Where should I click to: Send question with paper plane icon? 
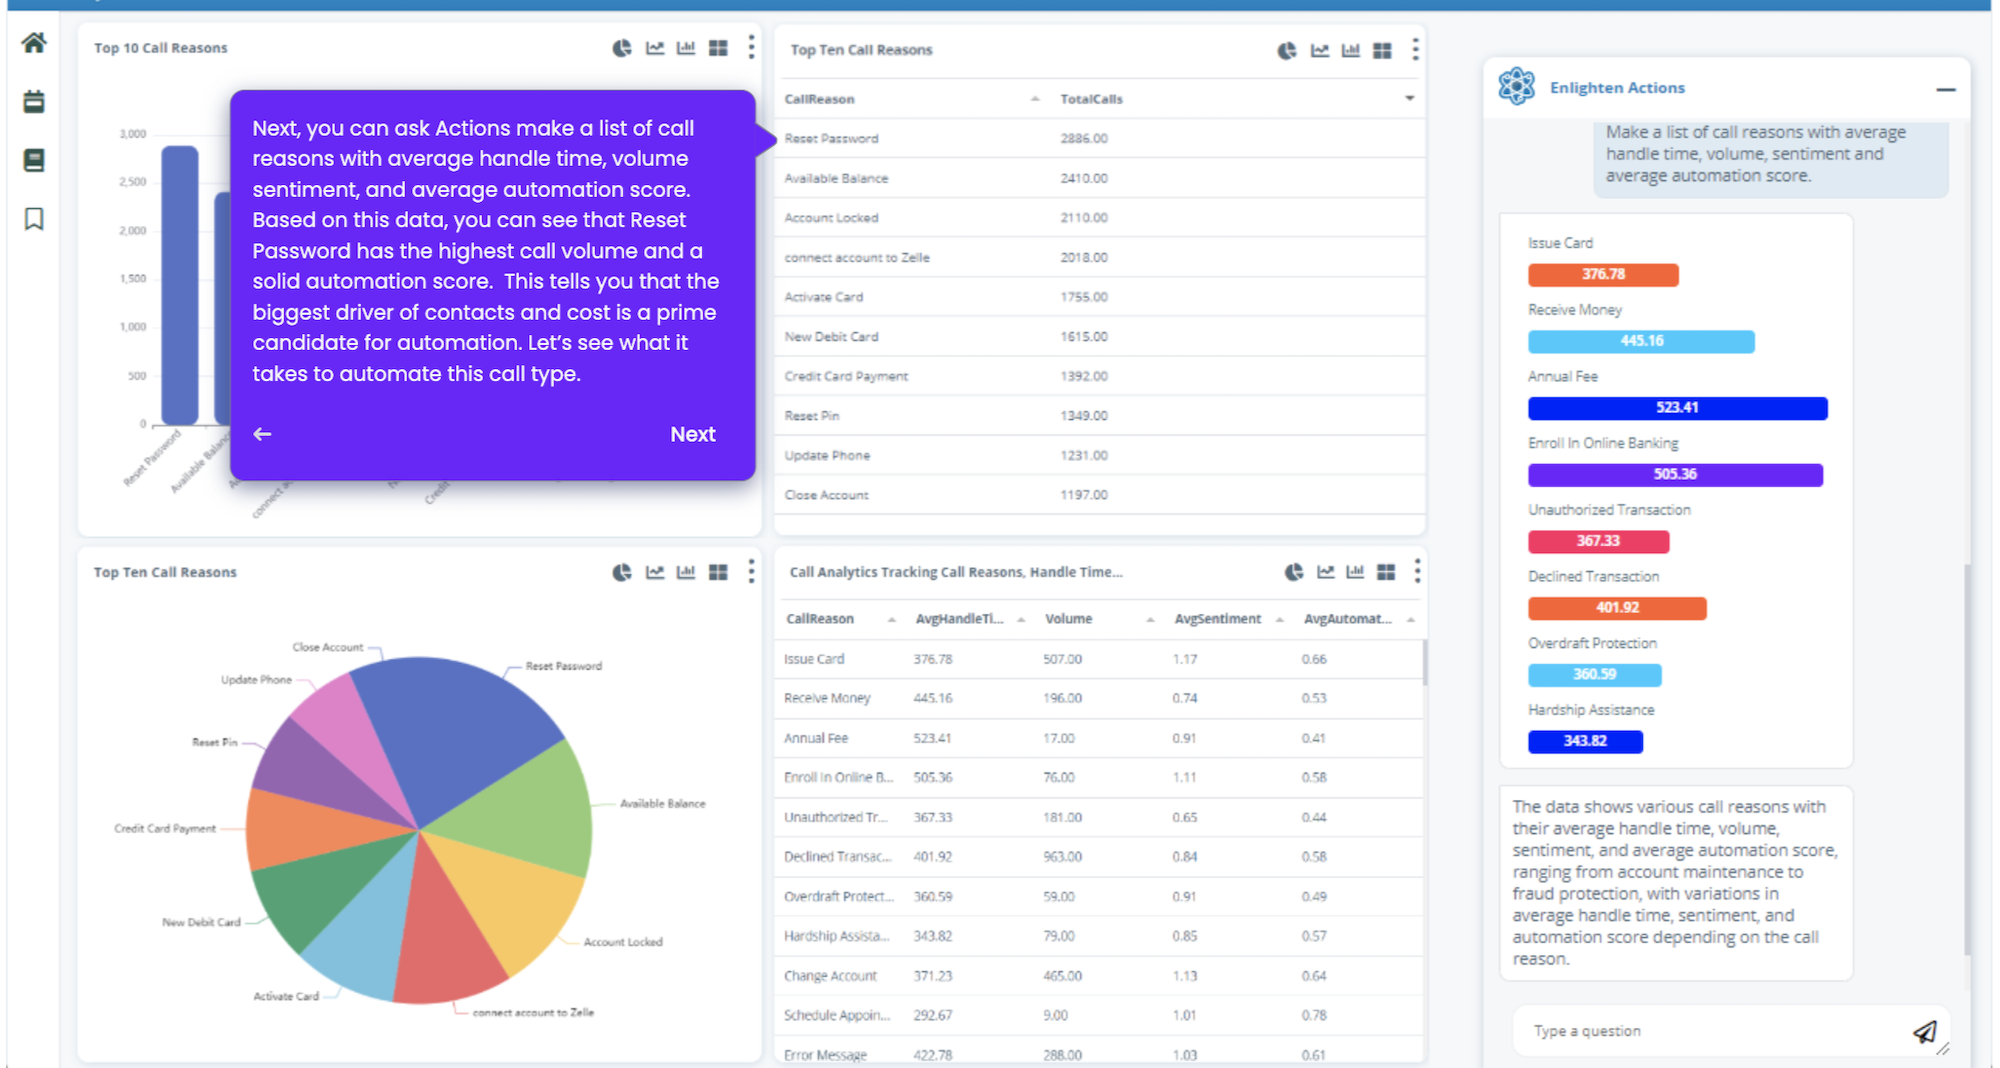tap(1925, 1032)
